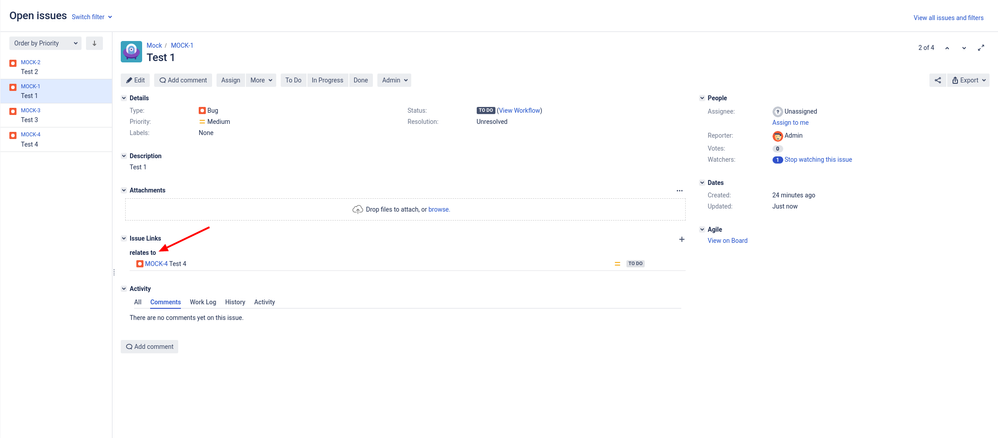Click the Unassigned assignee avatar icon
The image size is (998, 438).
777,111
